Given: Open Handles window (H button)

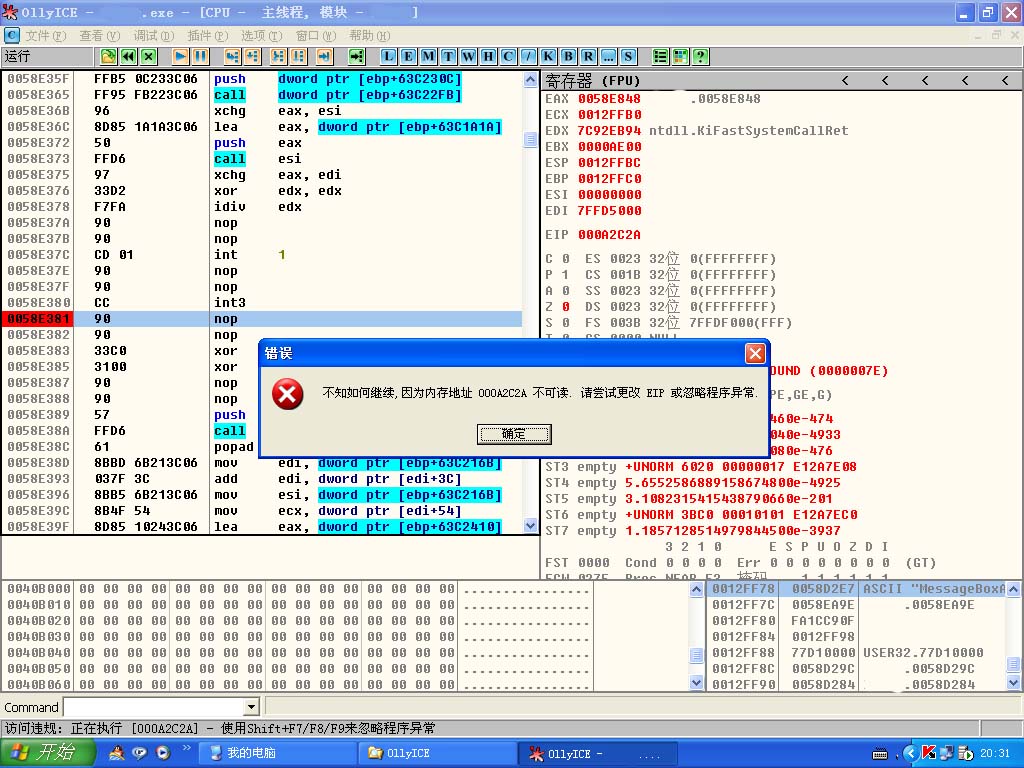Looking at the screenshot, I should pos(488,57).
